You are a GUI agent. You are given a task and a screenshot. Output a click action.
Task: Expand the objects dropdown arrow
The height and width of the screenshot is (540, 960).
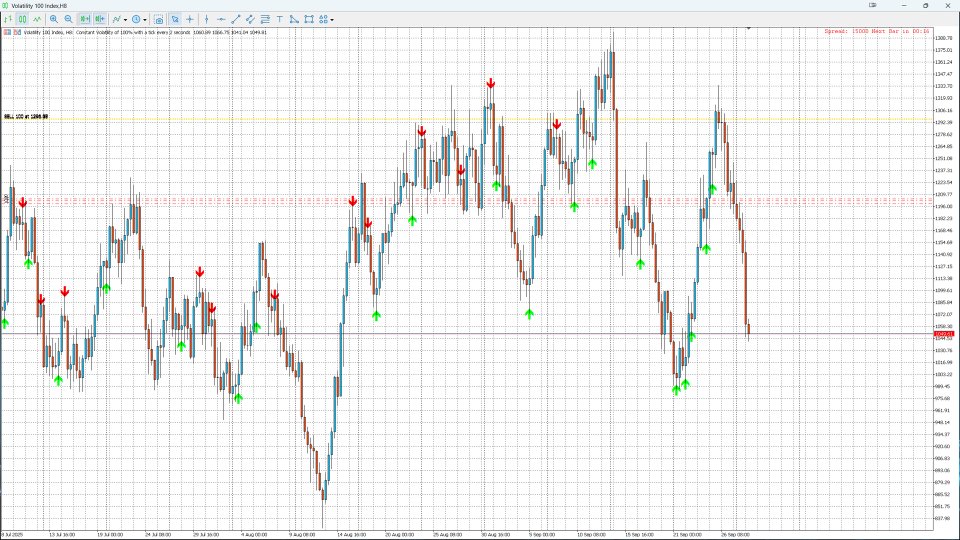332,20
